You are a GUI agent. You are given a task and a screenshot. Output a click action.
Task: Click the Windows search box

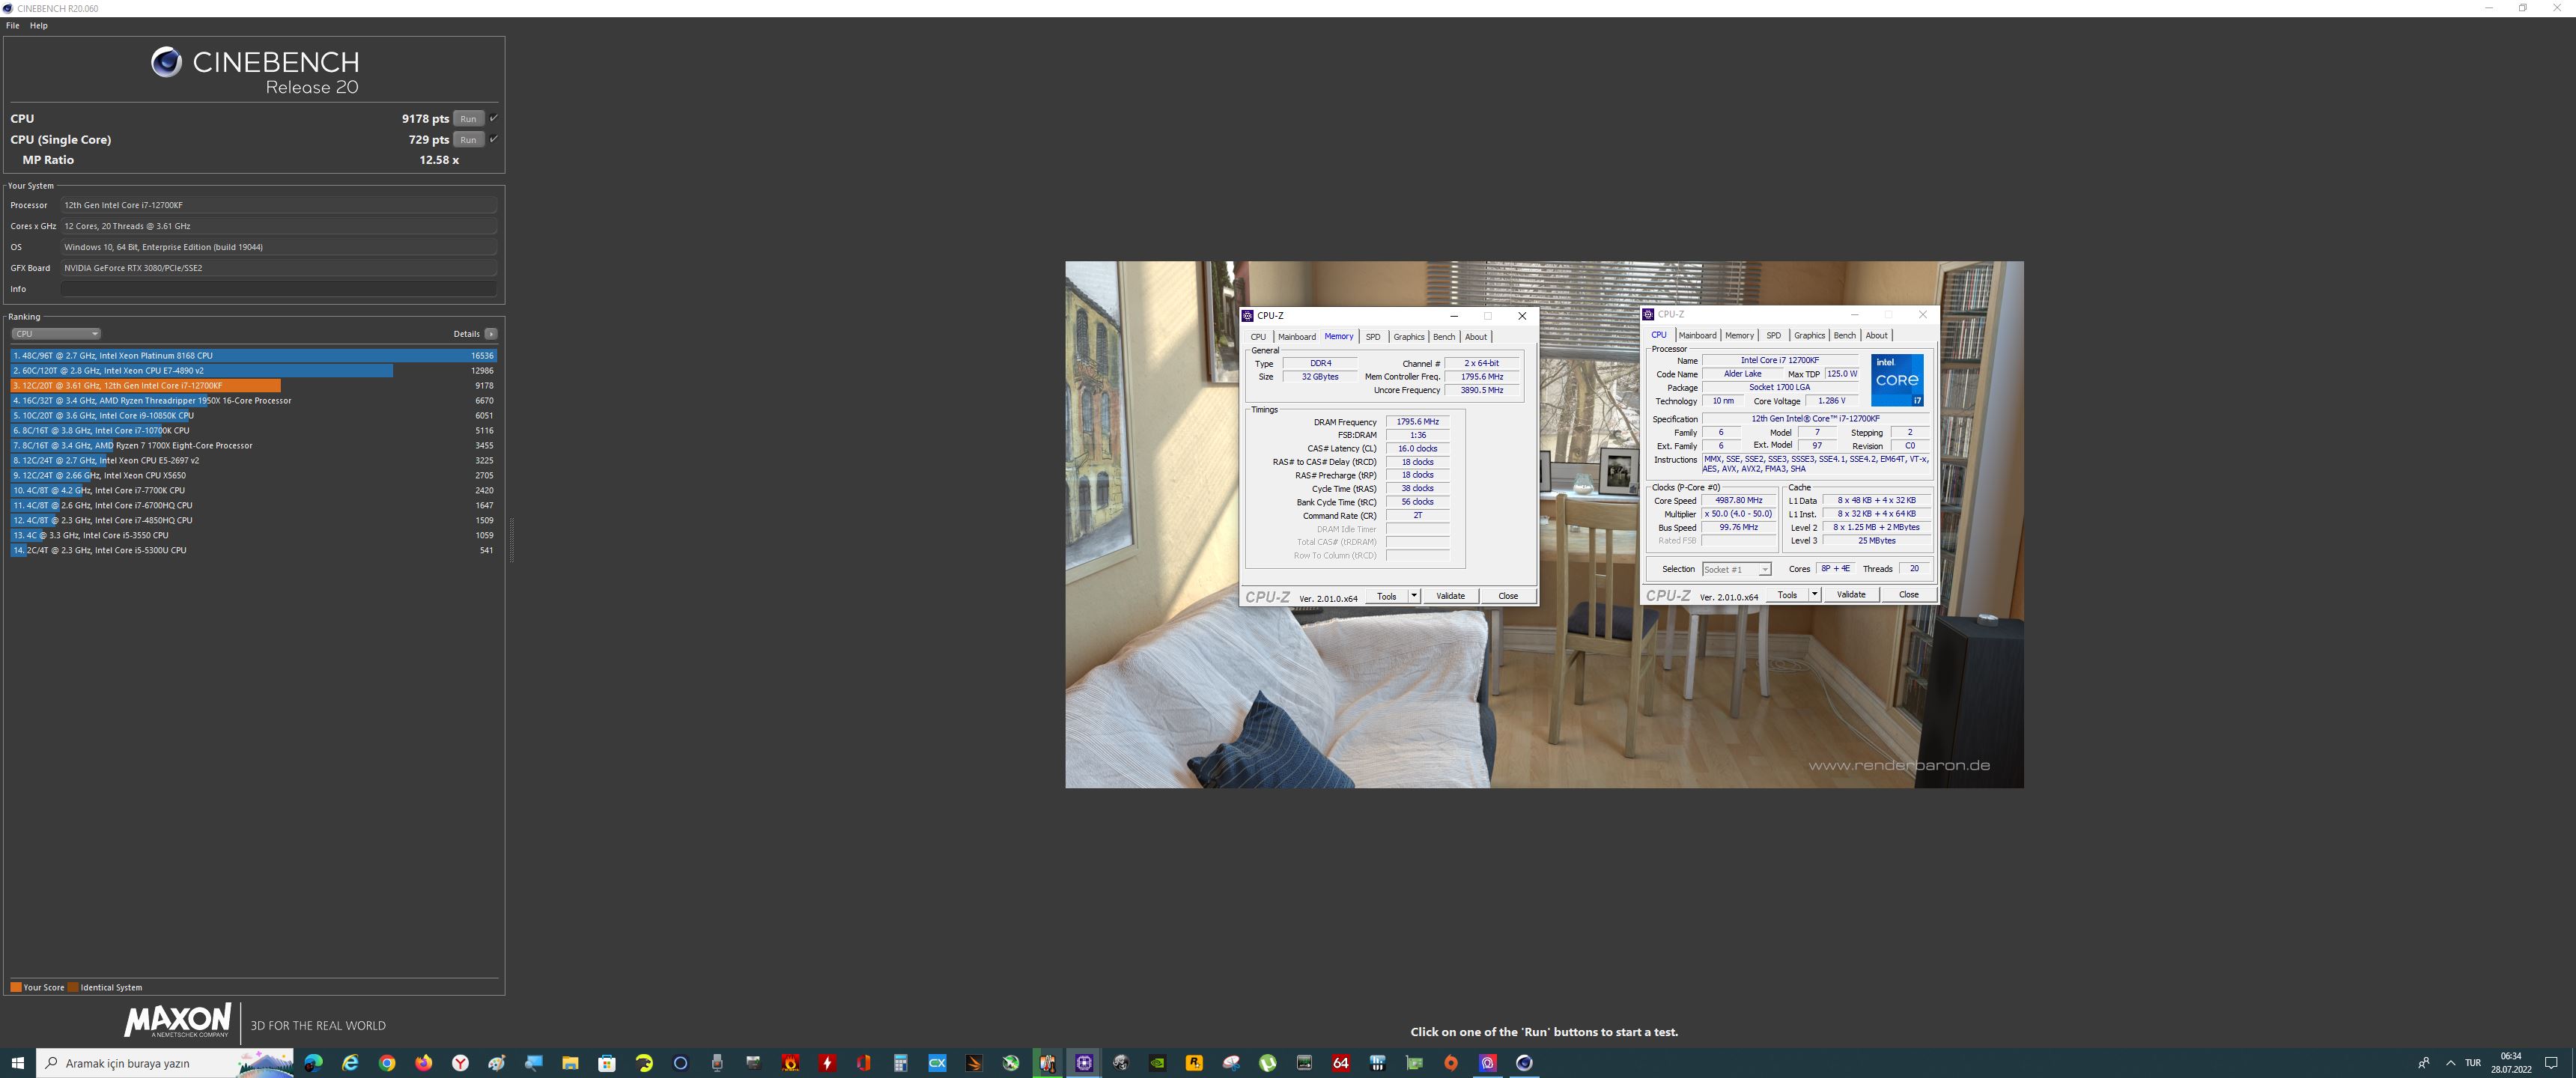[x=166, y=1063]
